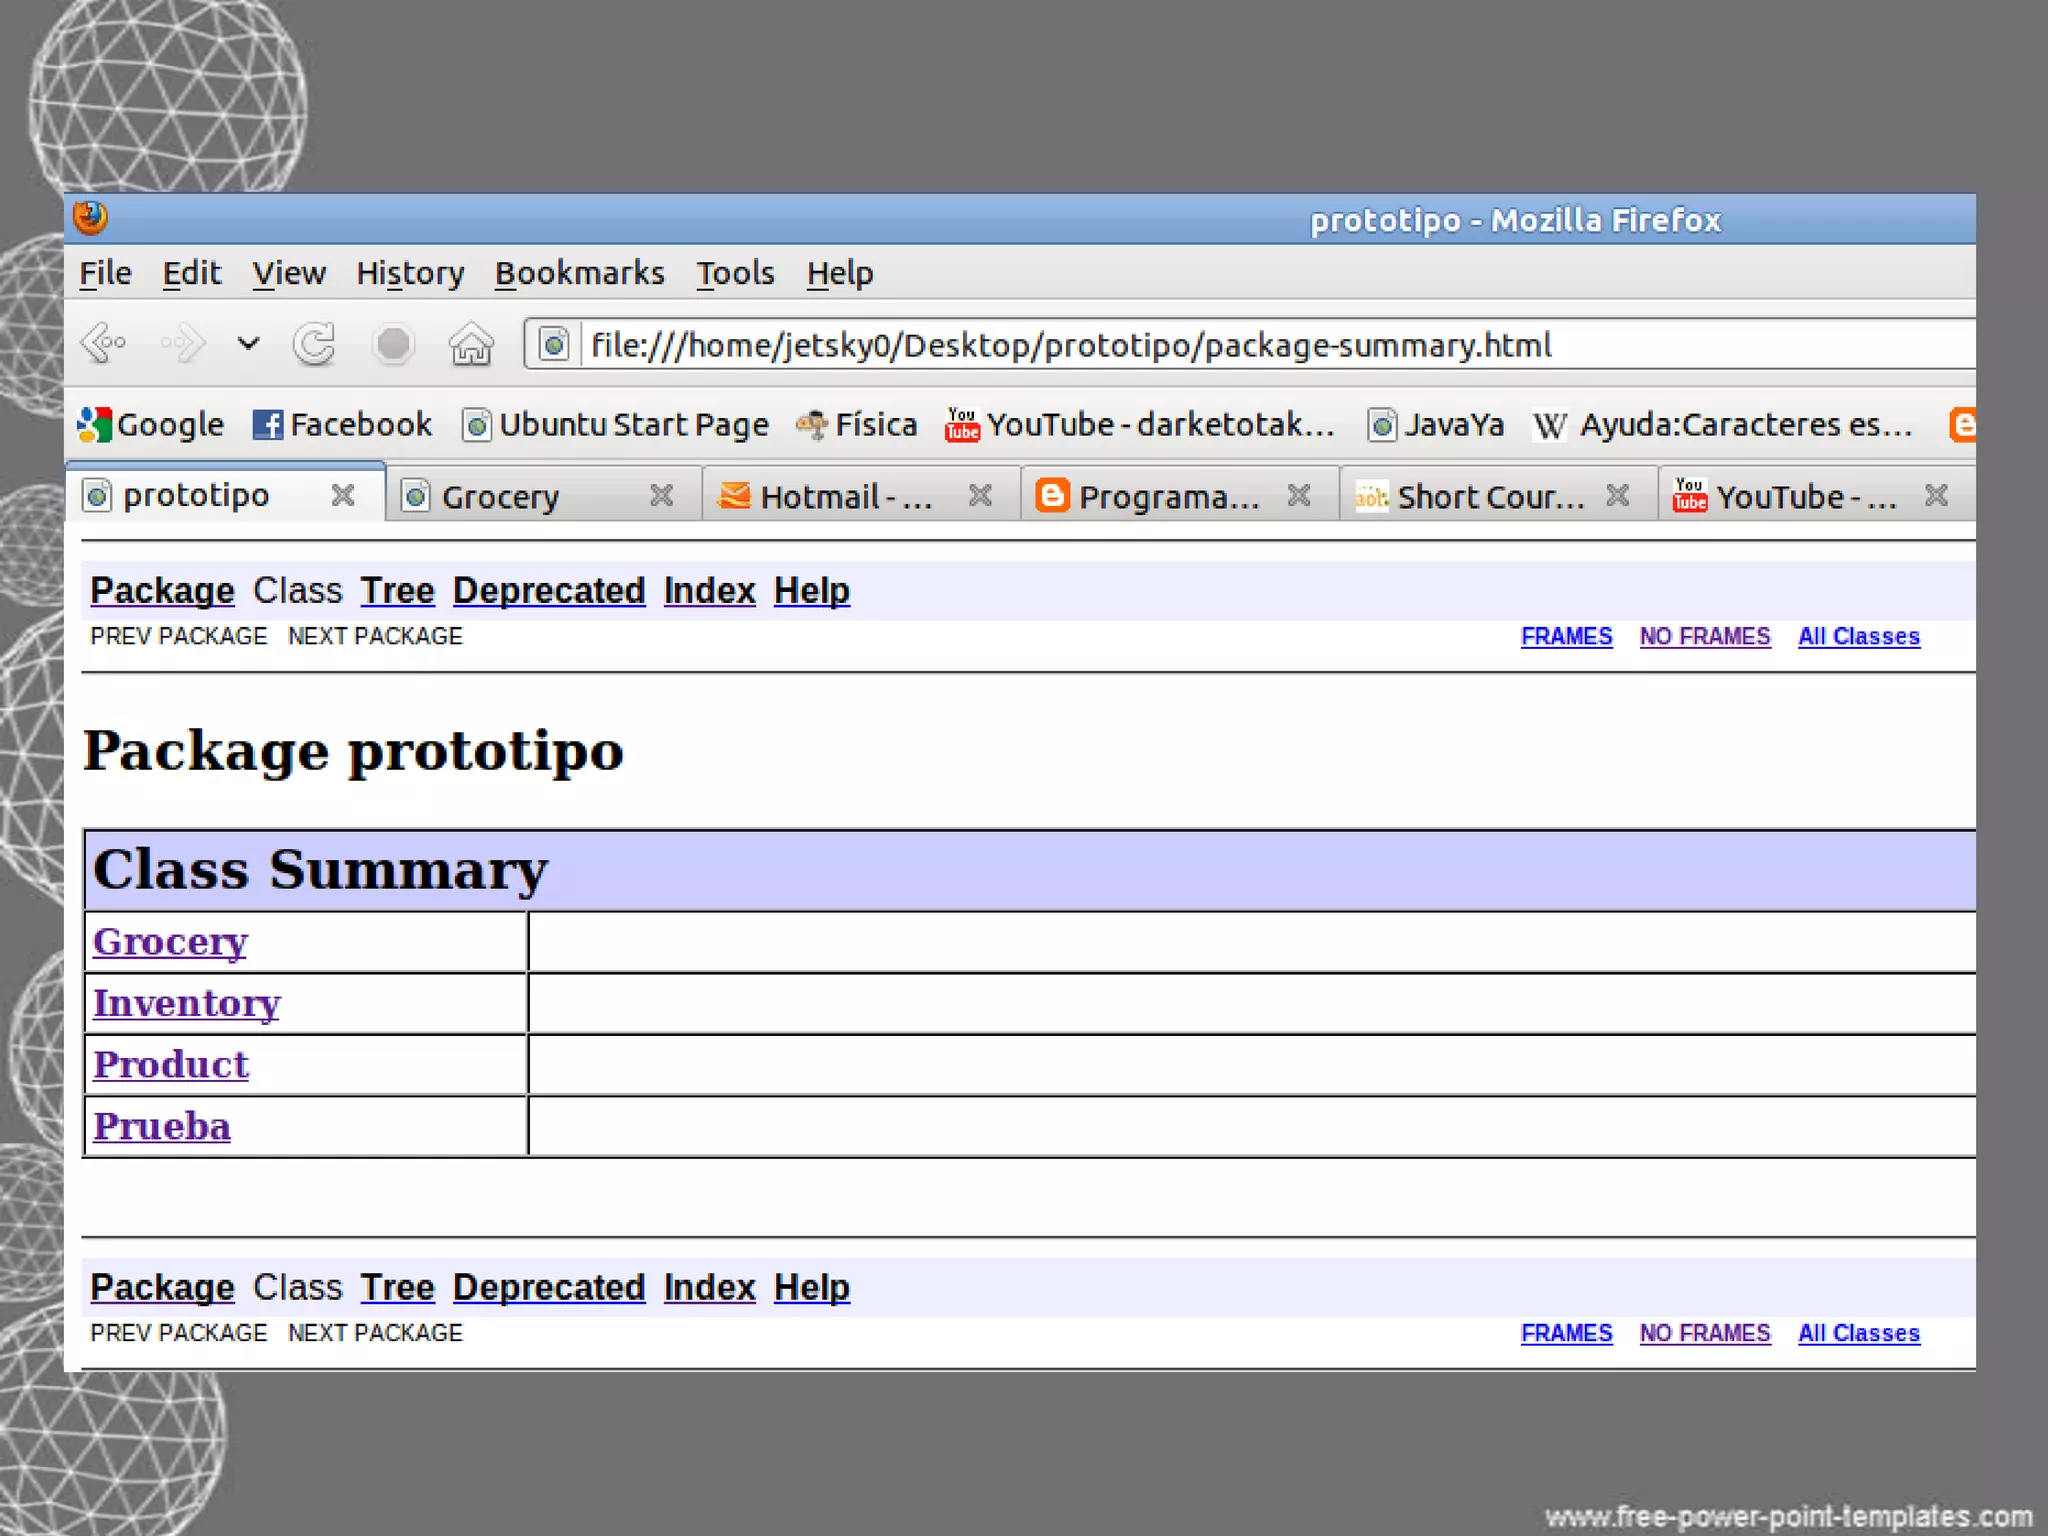Expand the recent pages history dropdown arrow

[248, 344]
